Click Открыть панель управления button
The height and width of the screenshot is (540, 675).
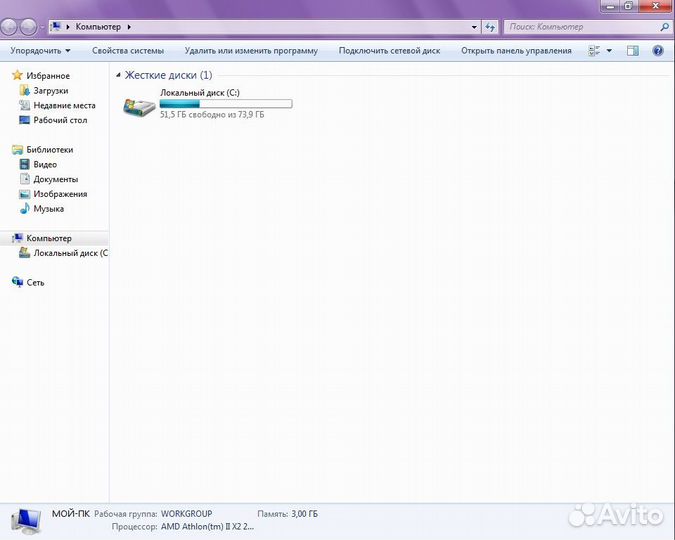point(516,50)
